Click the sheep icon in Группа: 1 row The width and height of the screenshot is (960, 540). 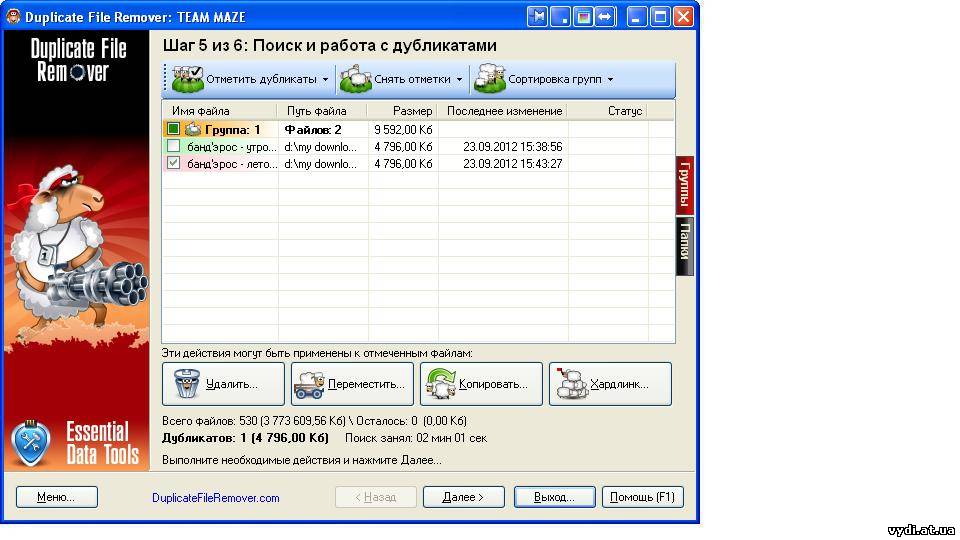pyautogui.click(x=193, y=129)
